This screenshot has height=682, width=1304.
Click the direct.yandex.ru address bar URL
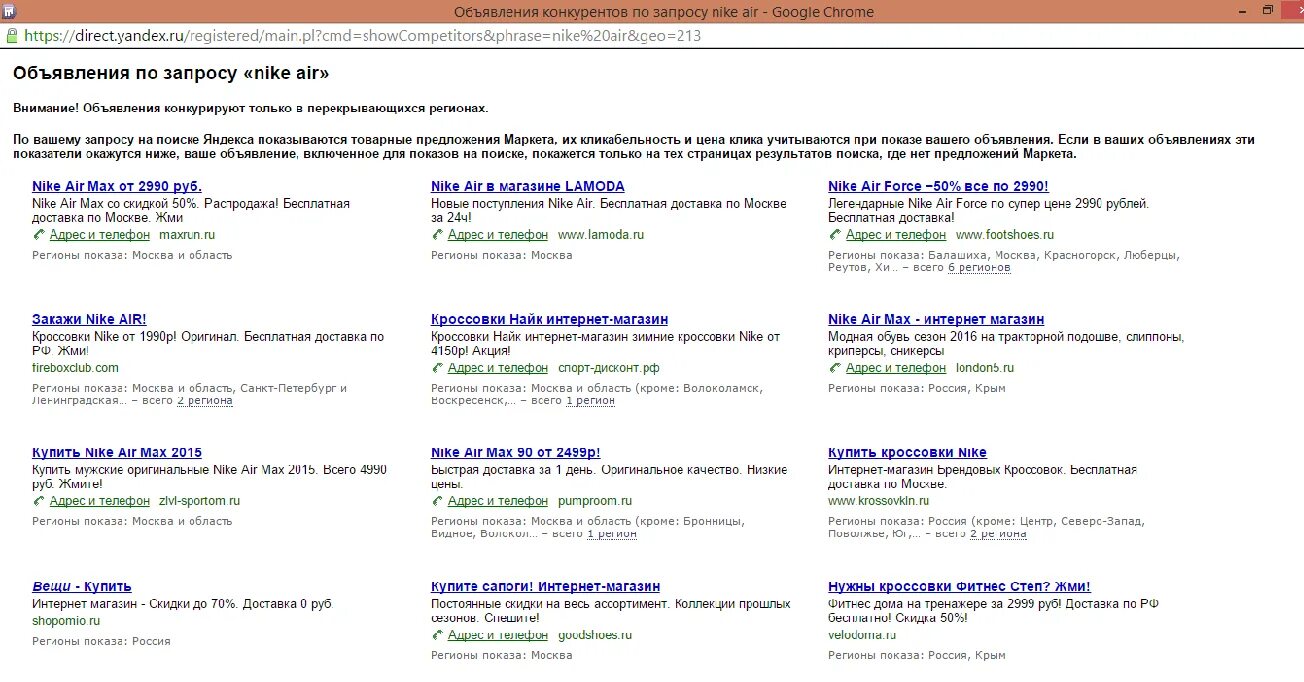pyautogui.click(x=362, y=36)
